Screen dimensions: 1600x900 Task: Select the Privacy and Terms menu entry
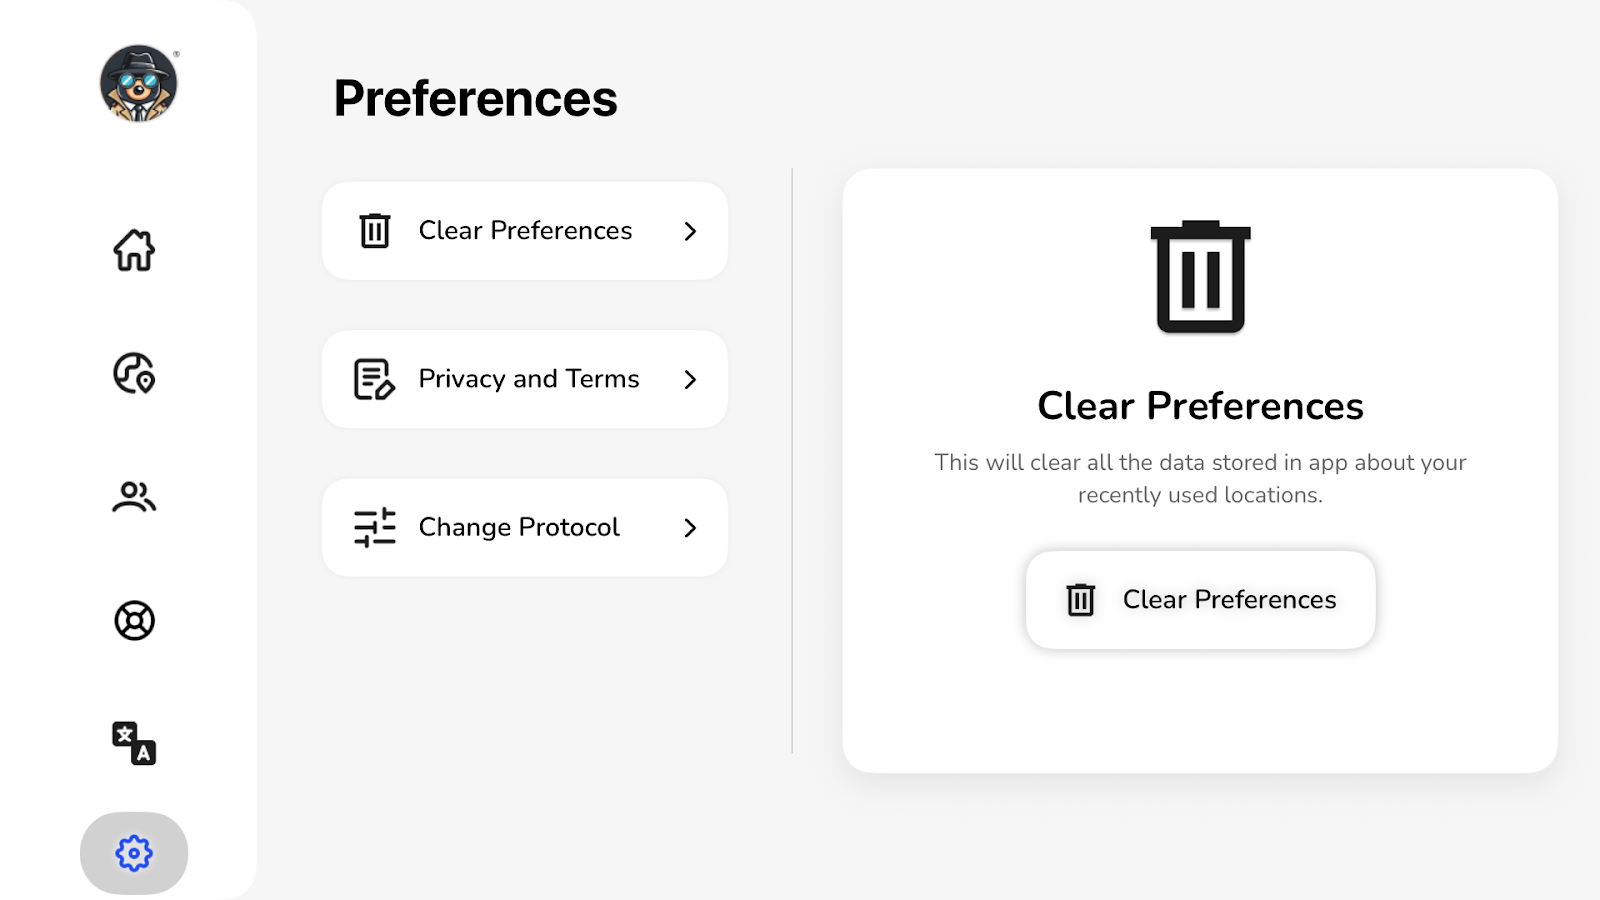coord(528,379)
